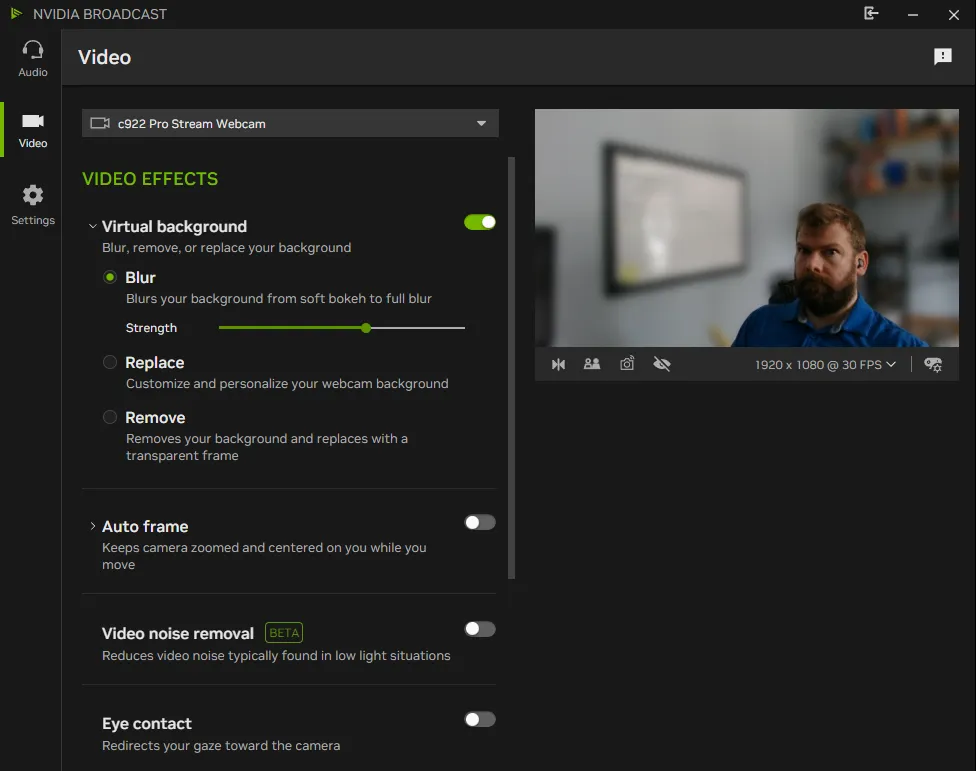Click the NVIDIA logo in the title bar
The height and width of the screenshot is (771, 976).
[16, 14]
